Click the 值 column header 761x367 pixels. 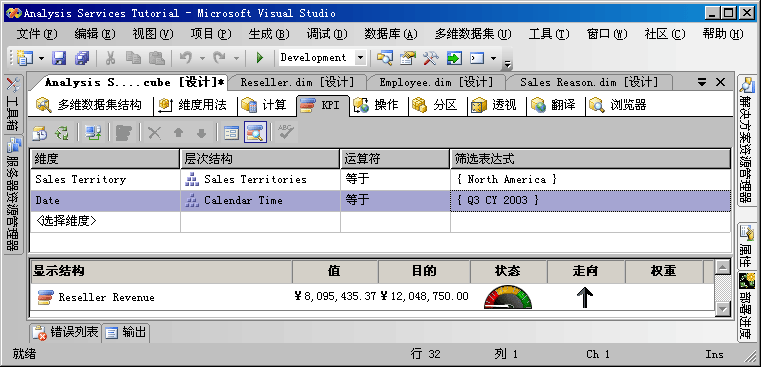point(335,271)
